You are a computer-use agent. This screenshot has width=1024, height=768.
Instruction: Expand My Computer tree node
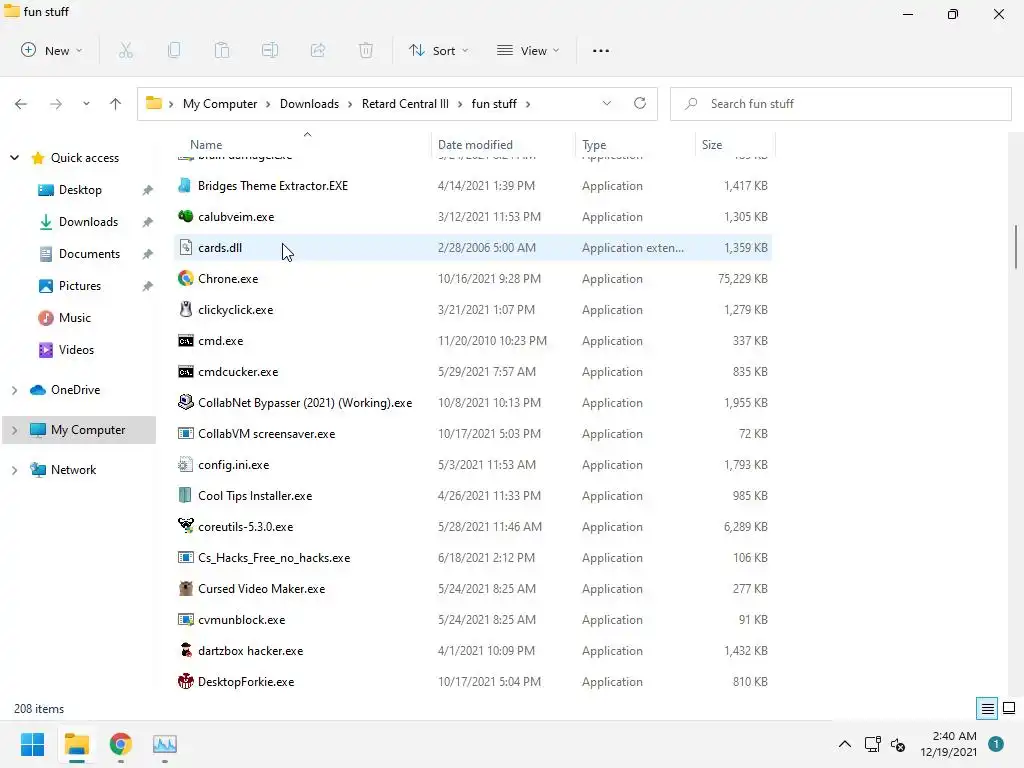tap(14, 430)
